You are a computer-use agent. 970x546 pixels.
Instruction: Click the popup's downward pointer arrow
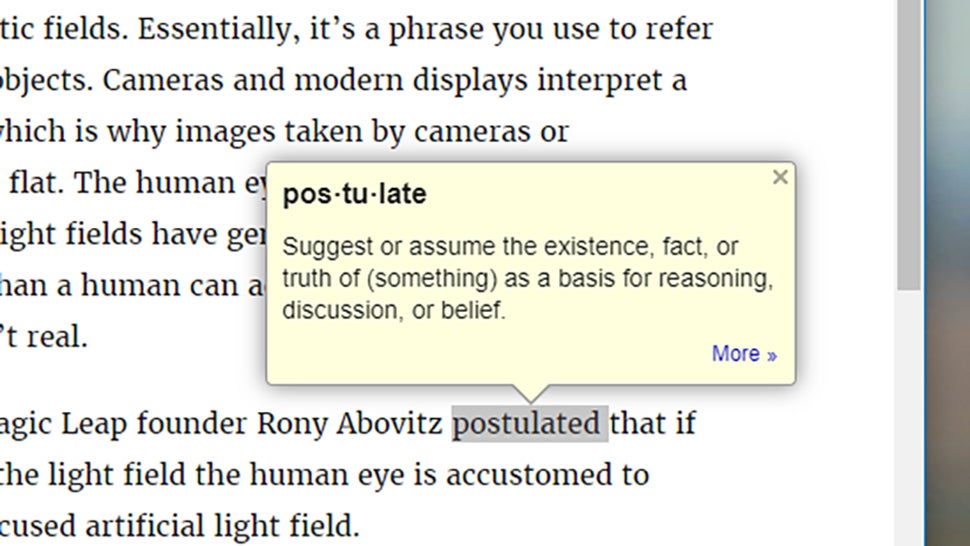pos(531,393)
